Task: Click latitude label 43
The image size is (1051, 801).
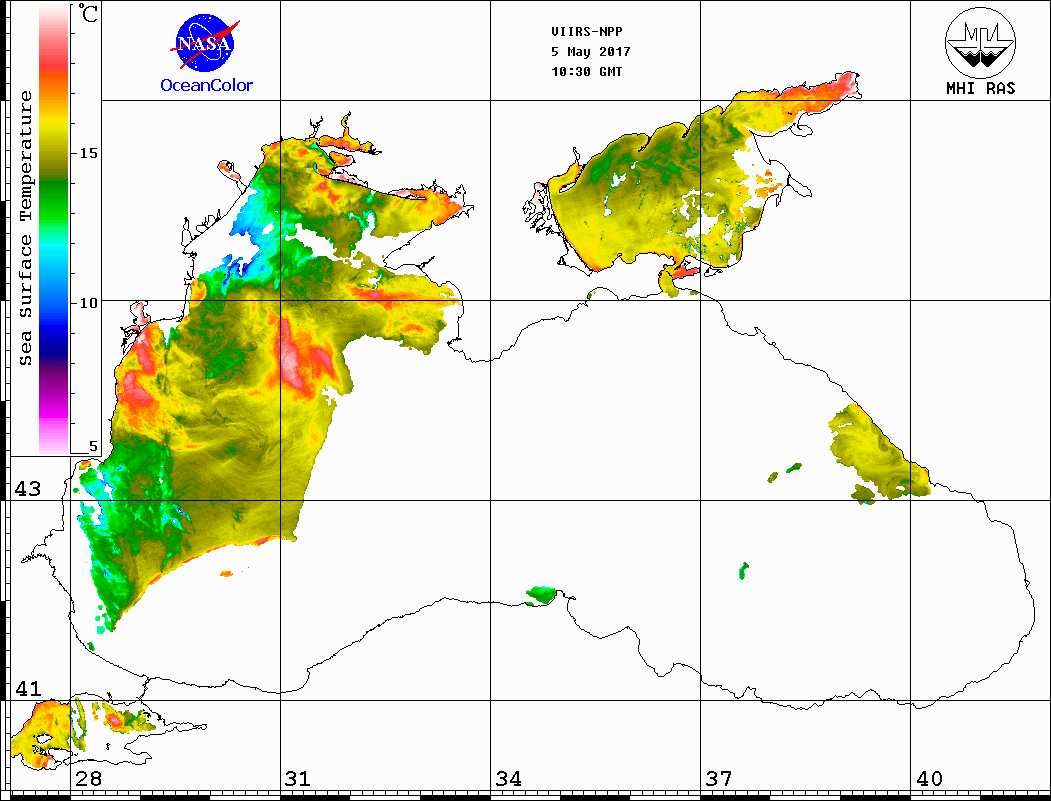Action: (x=27, y=489)
